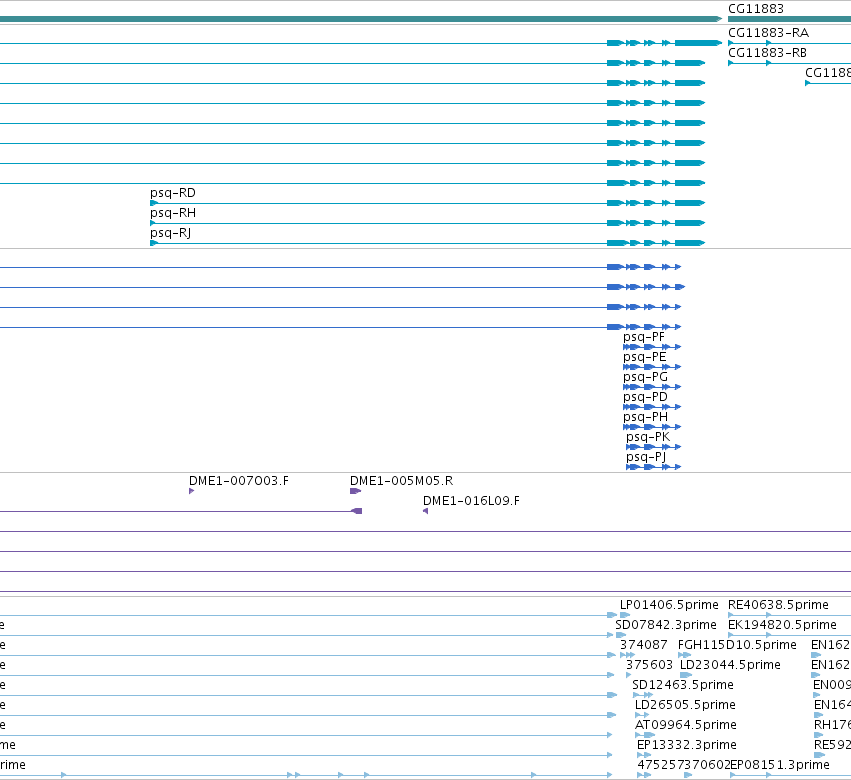Select the DME1-007O03.F feature label
This screenshot has width=851, height=780.
[x=239, y=481]
